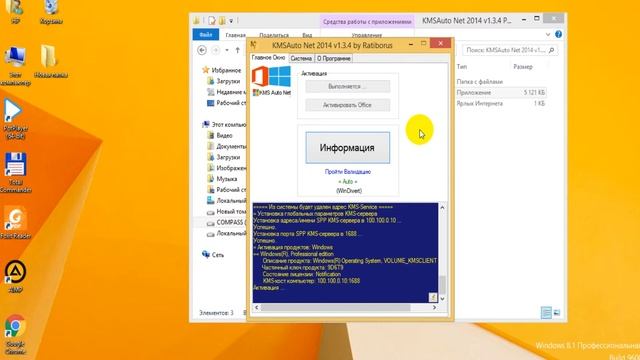
Task: Select Видео in navigation pane
Action: point(220,136)
